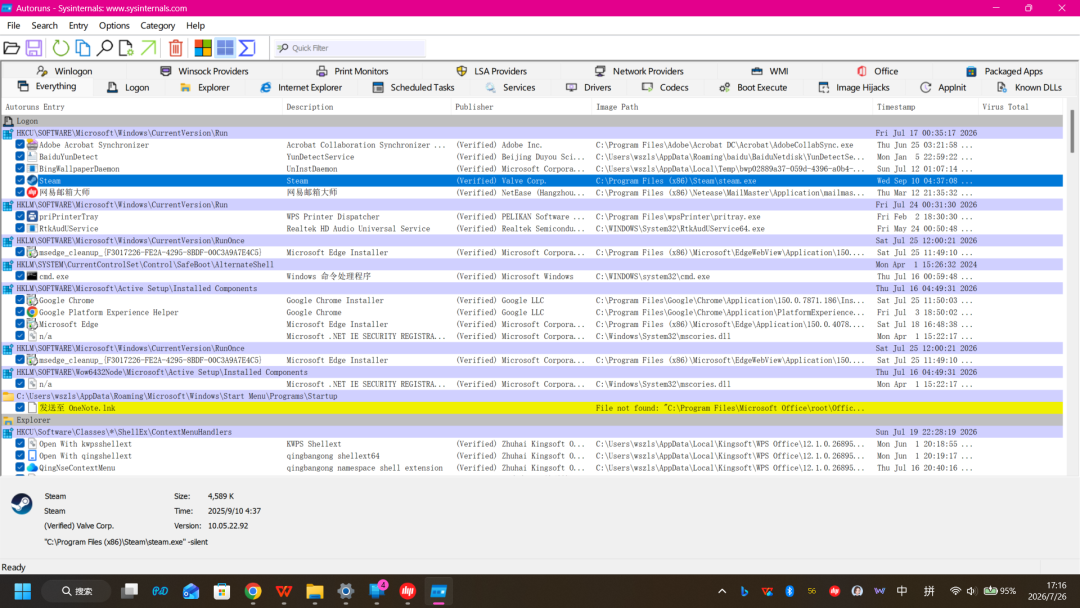Open Google Chrome from the taskbar
This screenshot has width=1080, height=608.
tap(253, 591)
